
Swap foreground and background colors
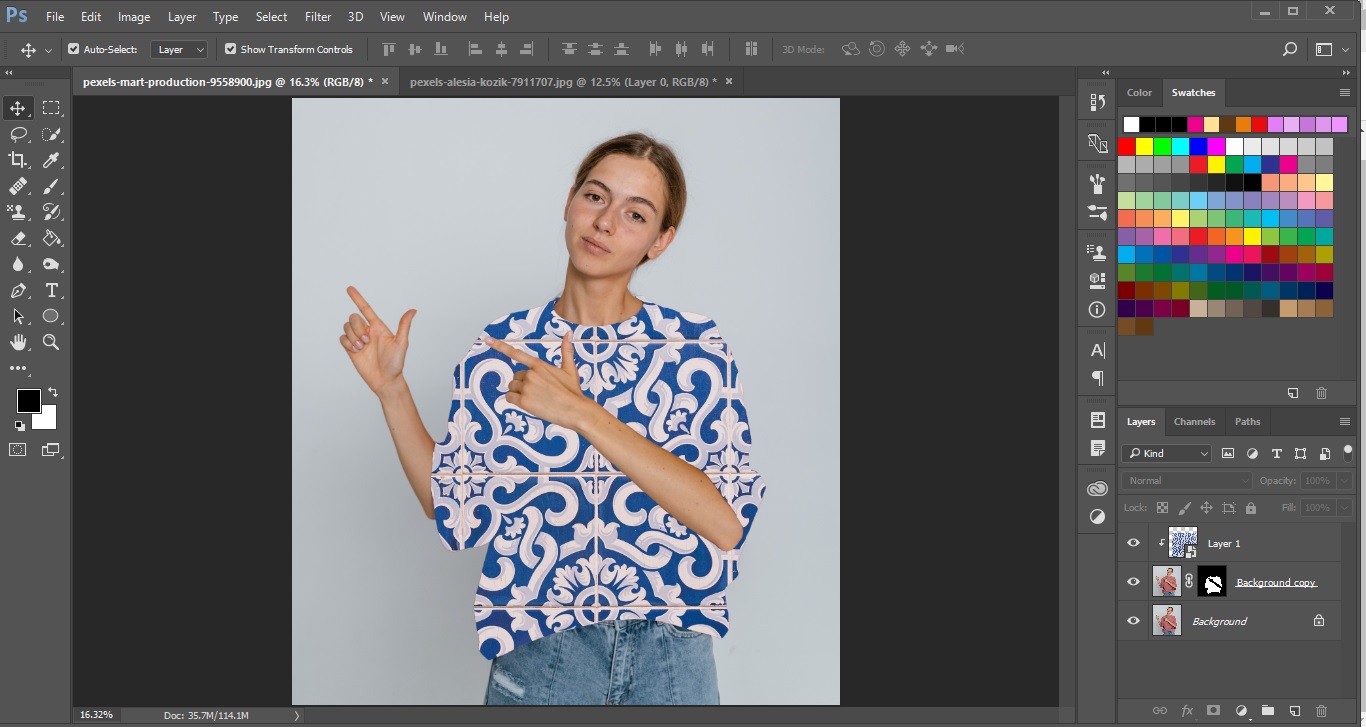tap(53, 392)
